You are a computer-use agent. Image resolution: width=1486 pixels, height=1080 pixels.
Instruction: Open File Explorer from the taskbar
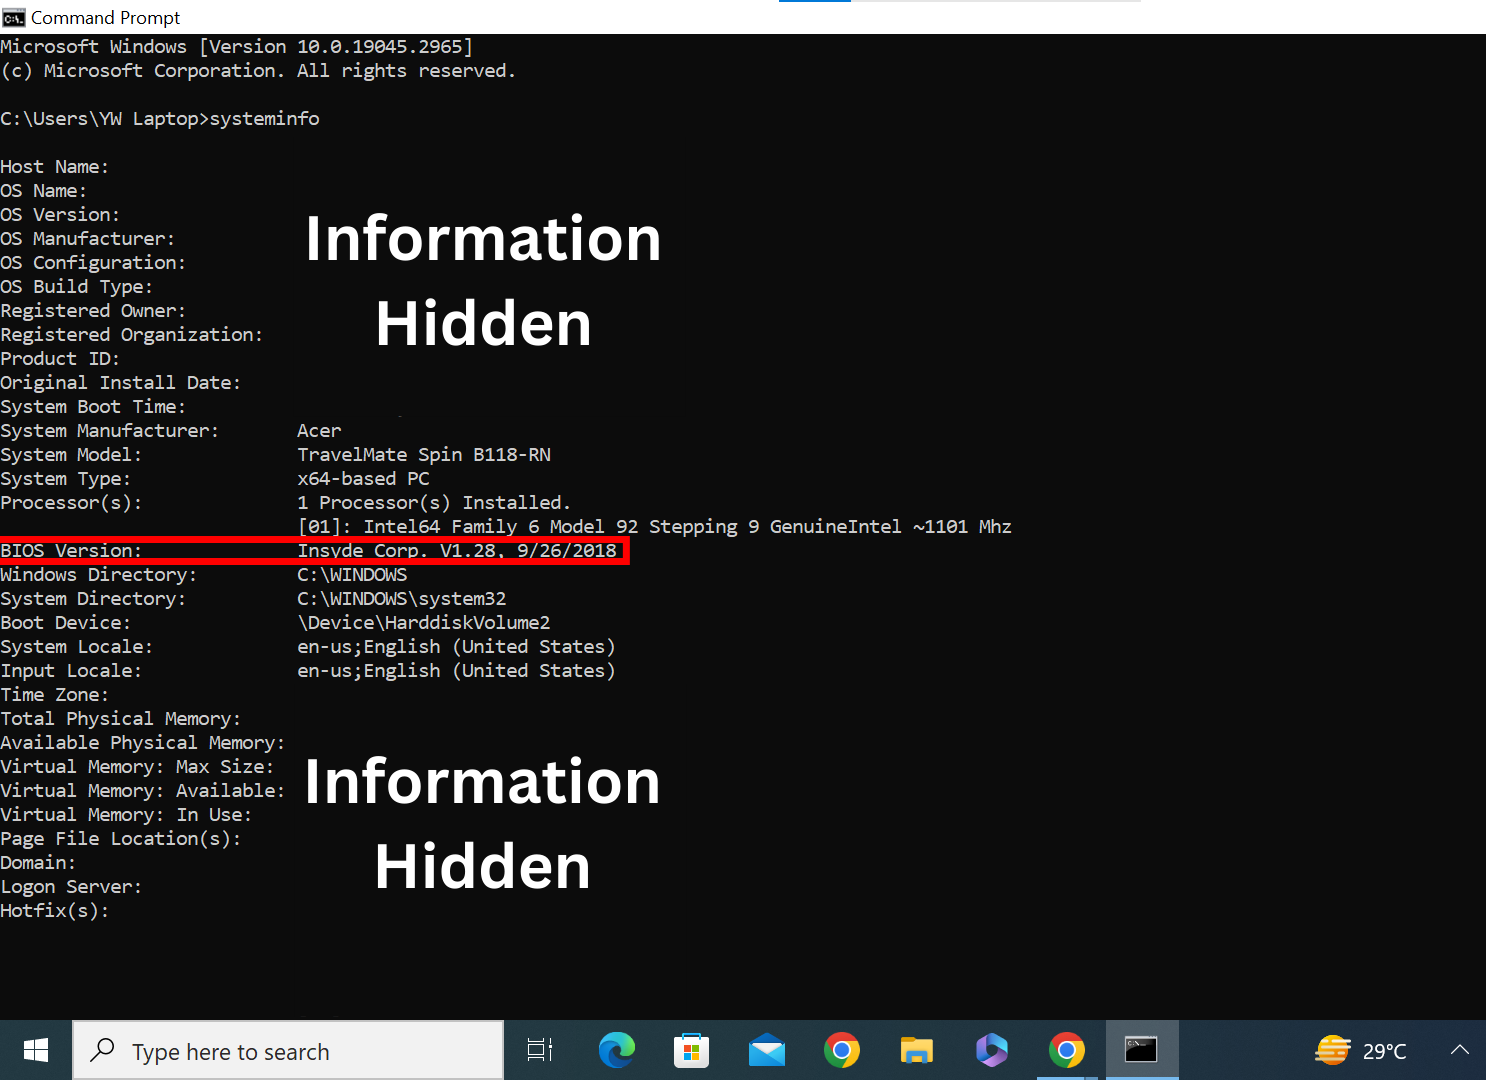pyautogui.click(x=916, y=1050)
